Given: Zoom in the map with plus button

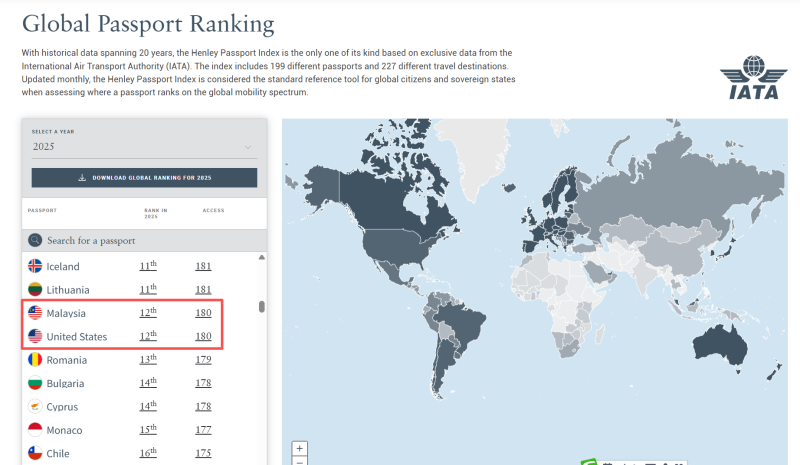Looking at the screenshot, I should coord(300,448).
